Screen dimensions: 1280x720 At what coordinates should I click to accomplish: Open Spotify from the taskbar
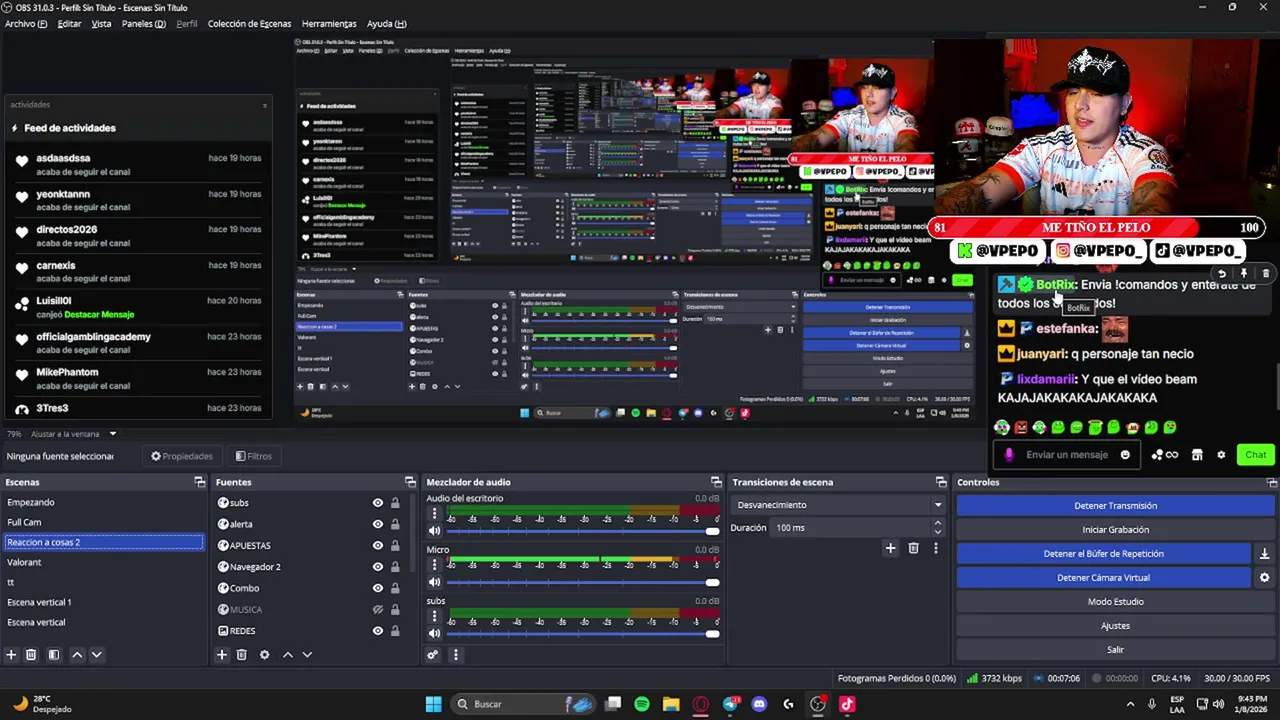coord(642,704)
